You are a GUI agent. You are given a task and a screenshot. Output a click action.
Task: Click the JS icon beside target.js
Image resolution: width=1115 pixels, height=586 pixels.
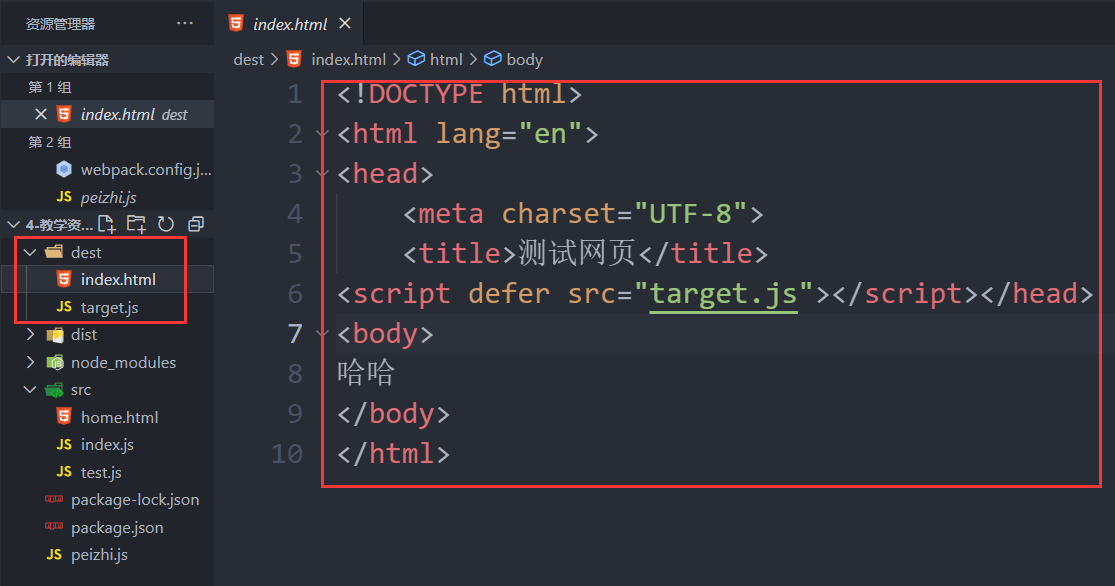coord(64,307)
